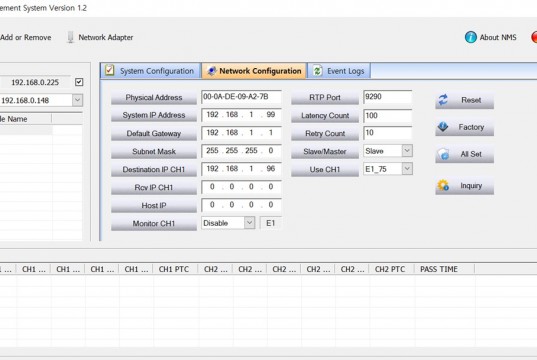Click the Rcv IP CH1 label button

click(x=154, y=187)
